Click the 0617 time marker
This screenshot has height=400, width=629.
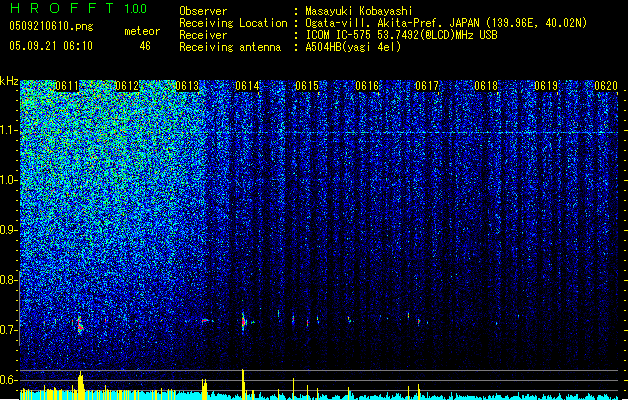pyautogui.click(x=427, y=86)
